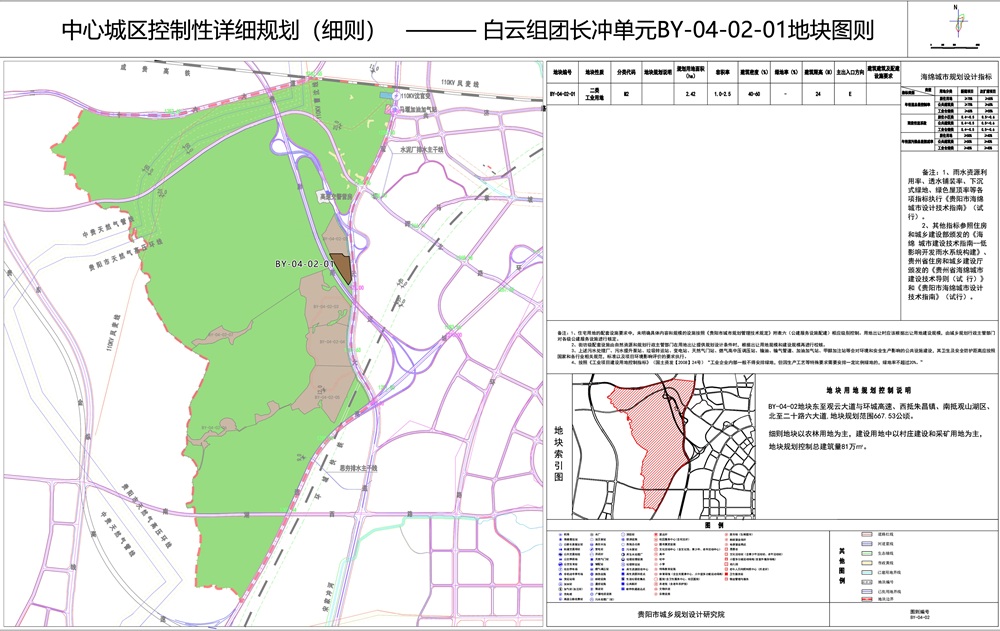
Task: Click the blue rectangle beside 110KV沈官变
Action: [x=385, y=95]
